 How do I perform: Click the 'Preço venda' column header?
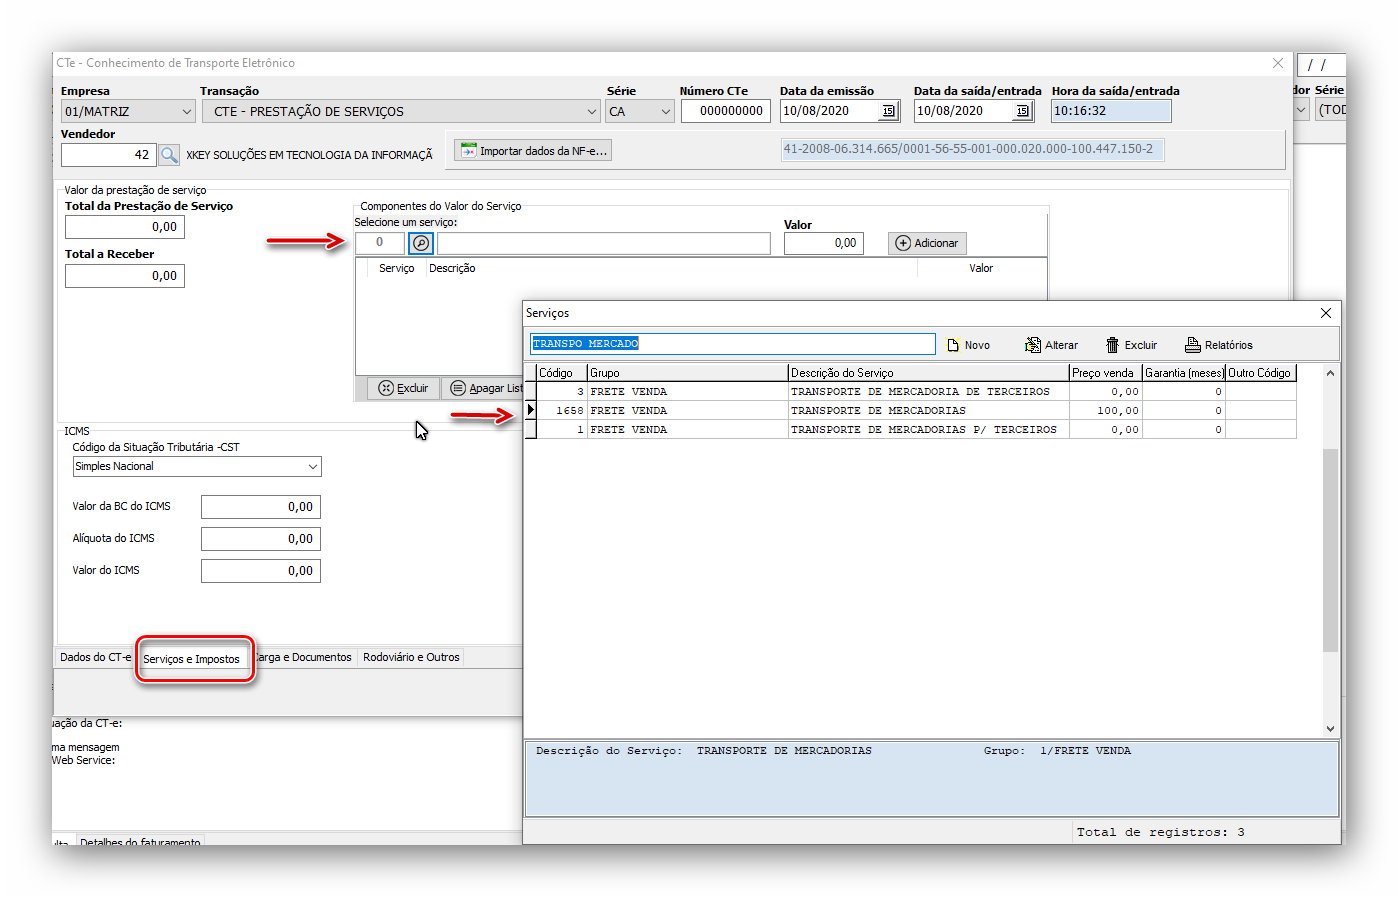click(1106, 373)
